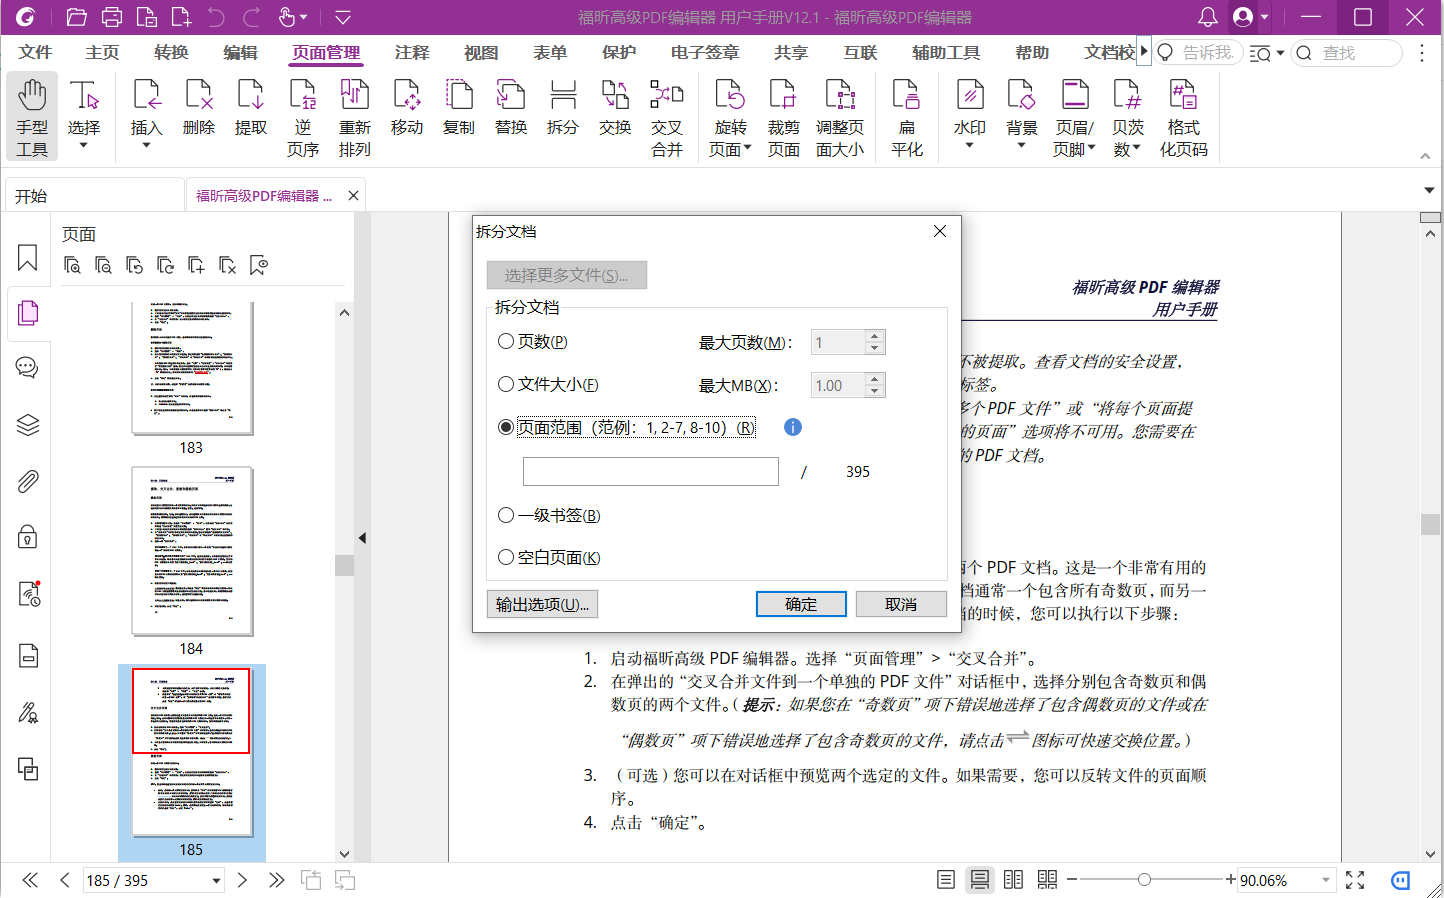The height and width of the screenshot is (898, 1444).
Task: Open the Security lock panel in sidebar
Action: (x=28, y=537)
